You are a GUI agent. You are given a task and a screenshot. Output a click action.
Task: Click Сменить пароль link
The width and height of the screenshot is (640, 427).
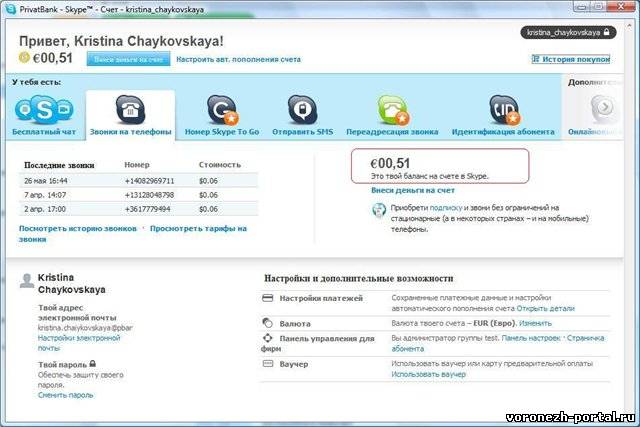pos(65,395)
